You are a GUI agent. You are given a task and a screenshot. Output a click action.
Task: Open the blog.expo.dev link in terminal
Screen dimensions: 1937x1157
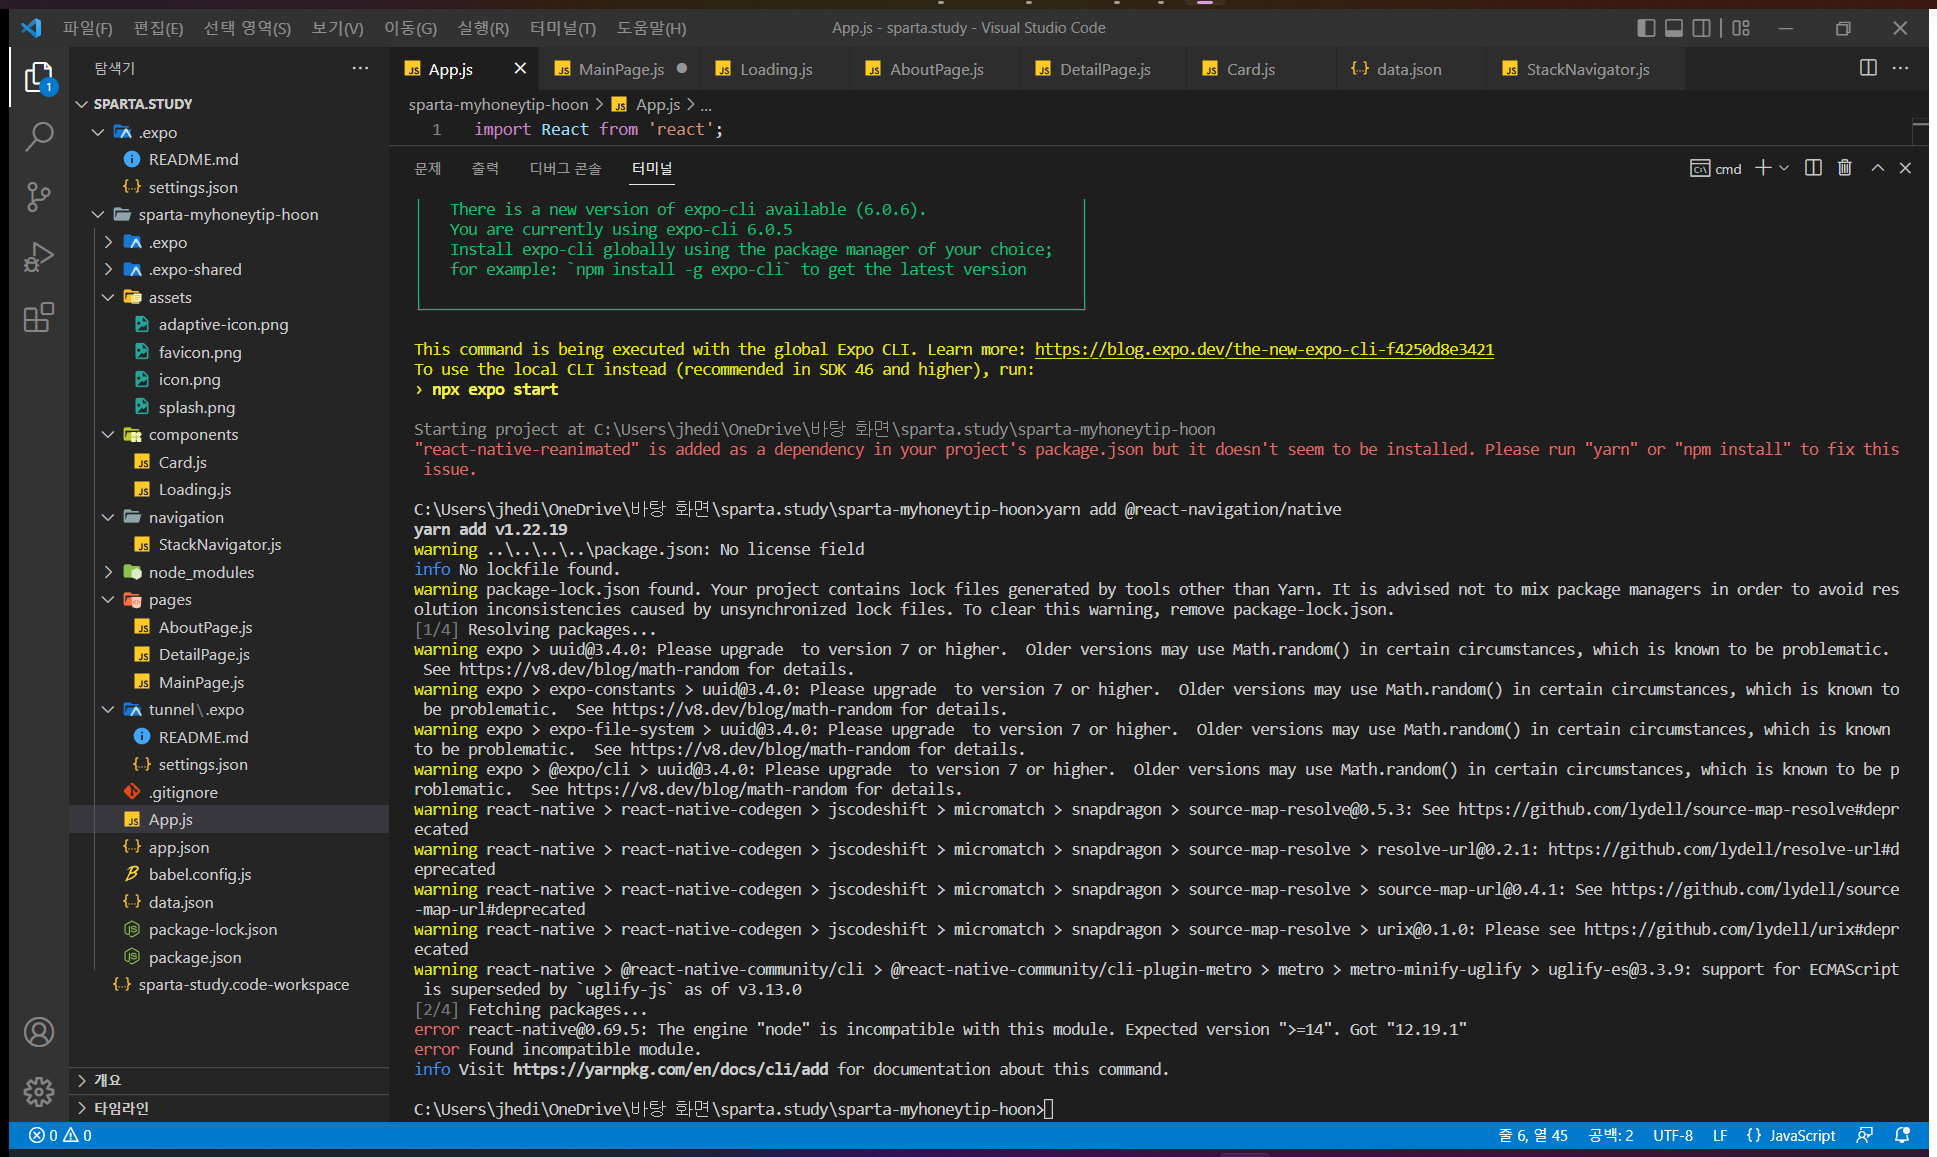click(x=1264, y=349)
